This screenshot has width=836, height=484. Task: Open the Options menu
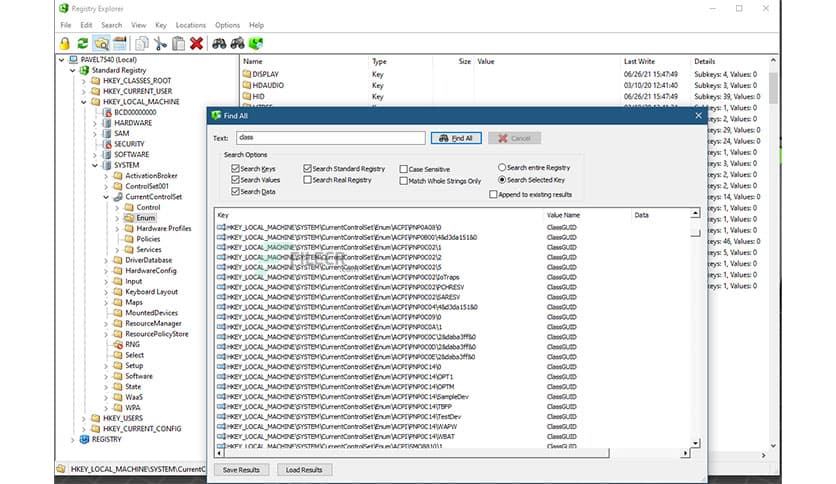227,25
